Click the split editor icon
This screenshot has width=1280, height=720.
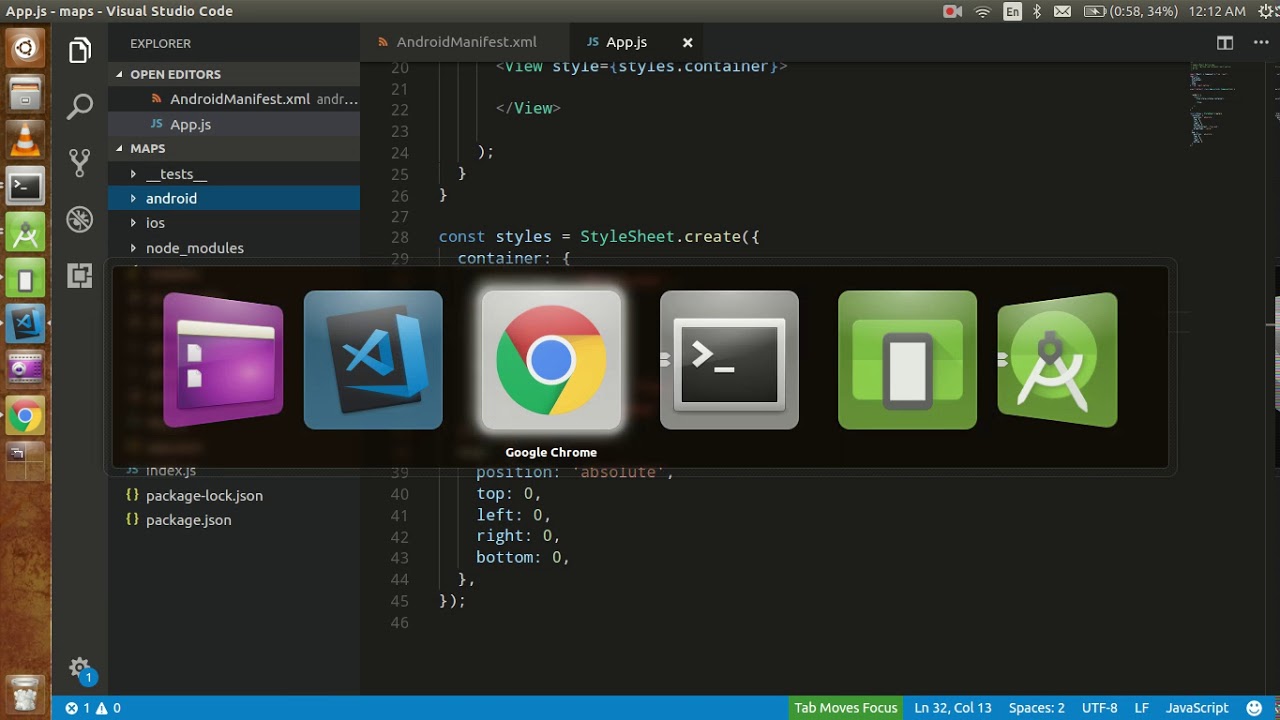pos(1225,42)
